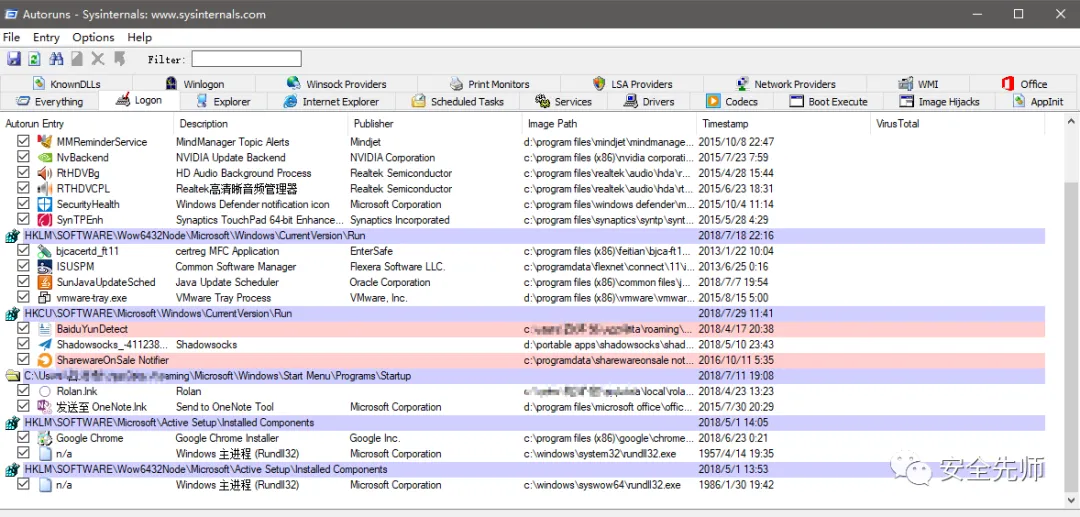
Task: Click the SharewareOnSale Notifier icon
Action: 45,360
